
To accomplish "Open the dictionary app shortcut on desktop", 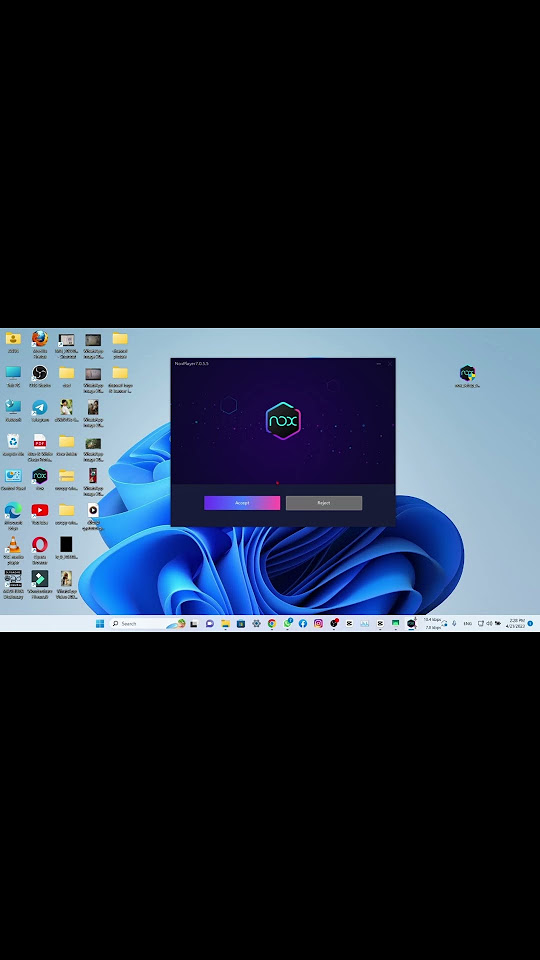I will [13, 583].
